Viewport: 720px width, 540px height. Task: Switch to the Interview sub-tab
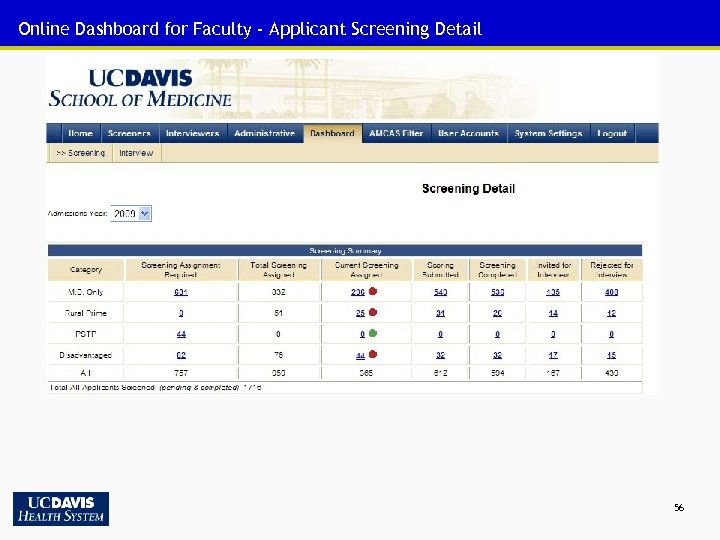pos(136,153)
